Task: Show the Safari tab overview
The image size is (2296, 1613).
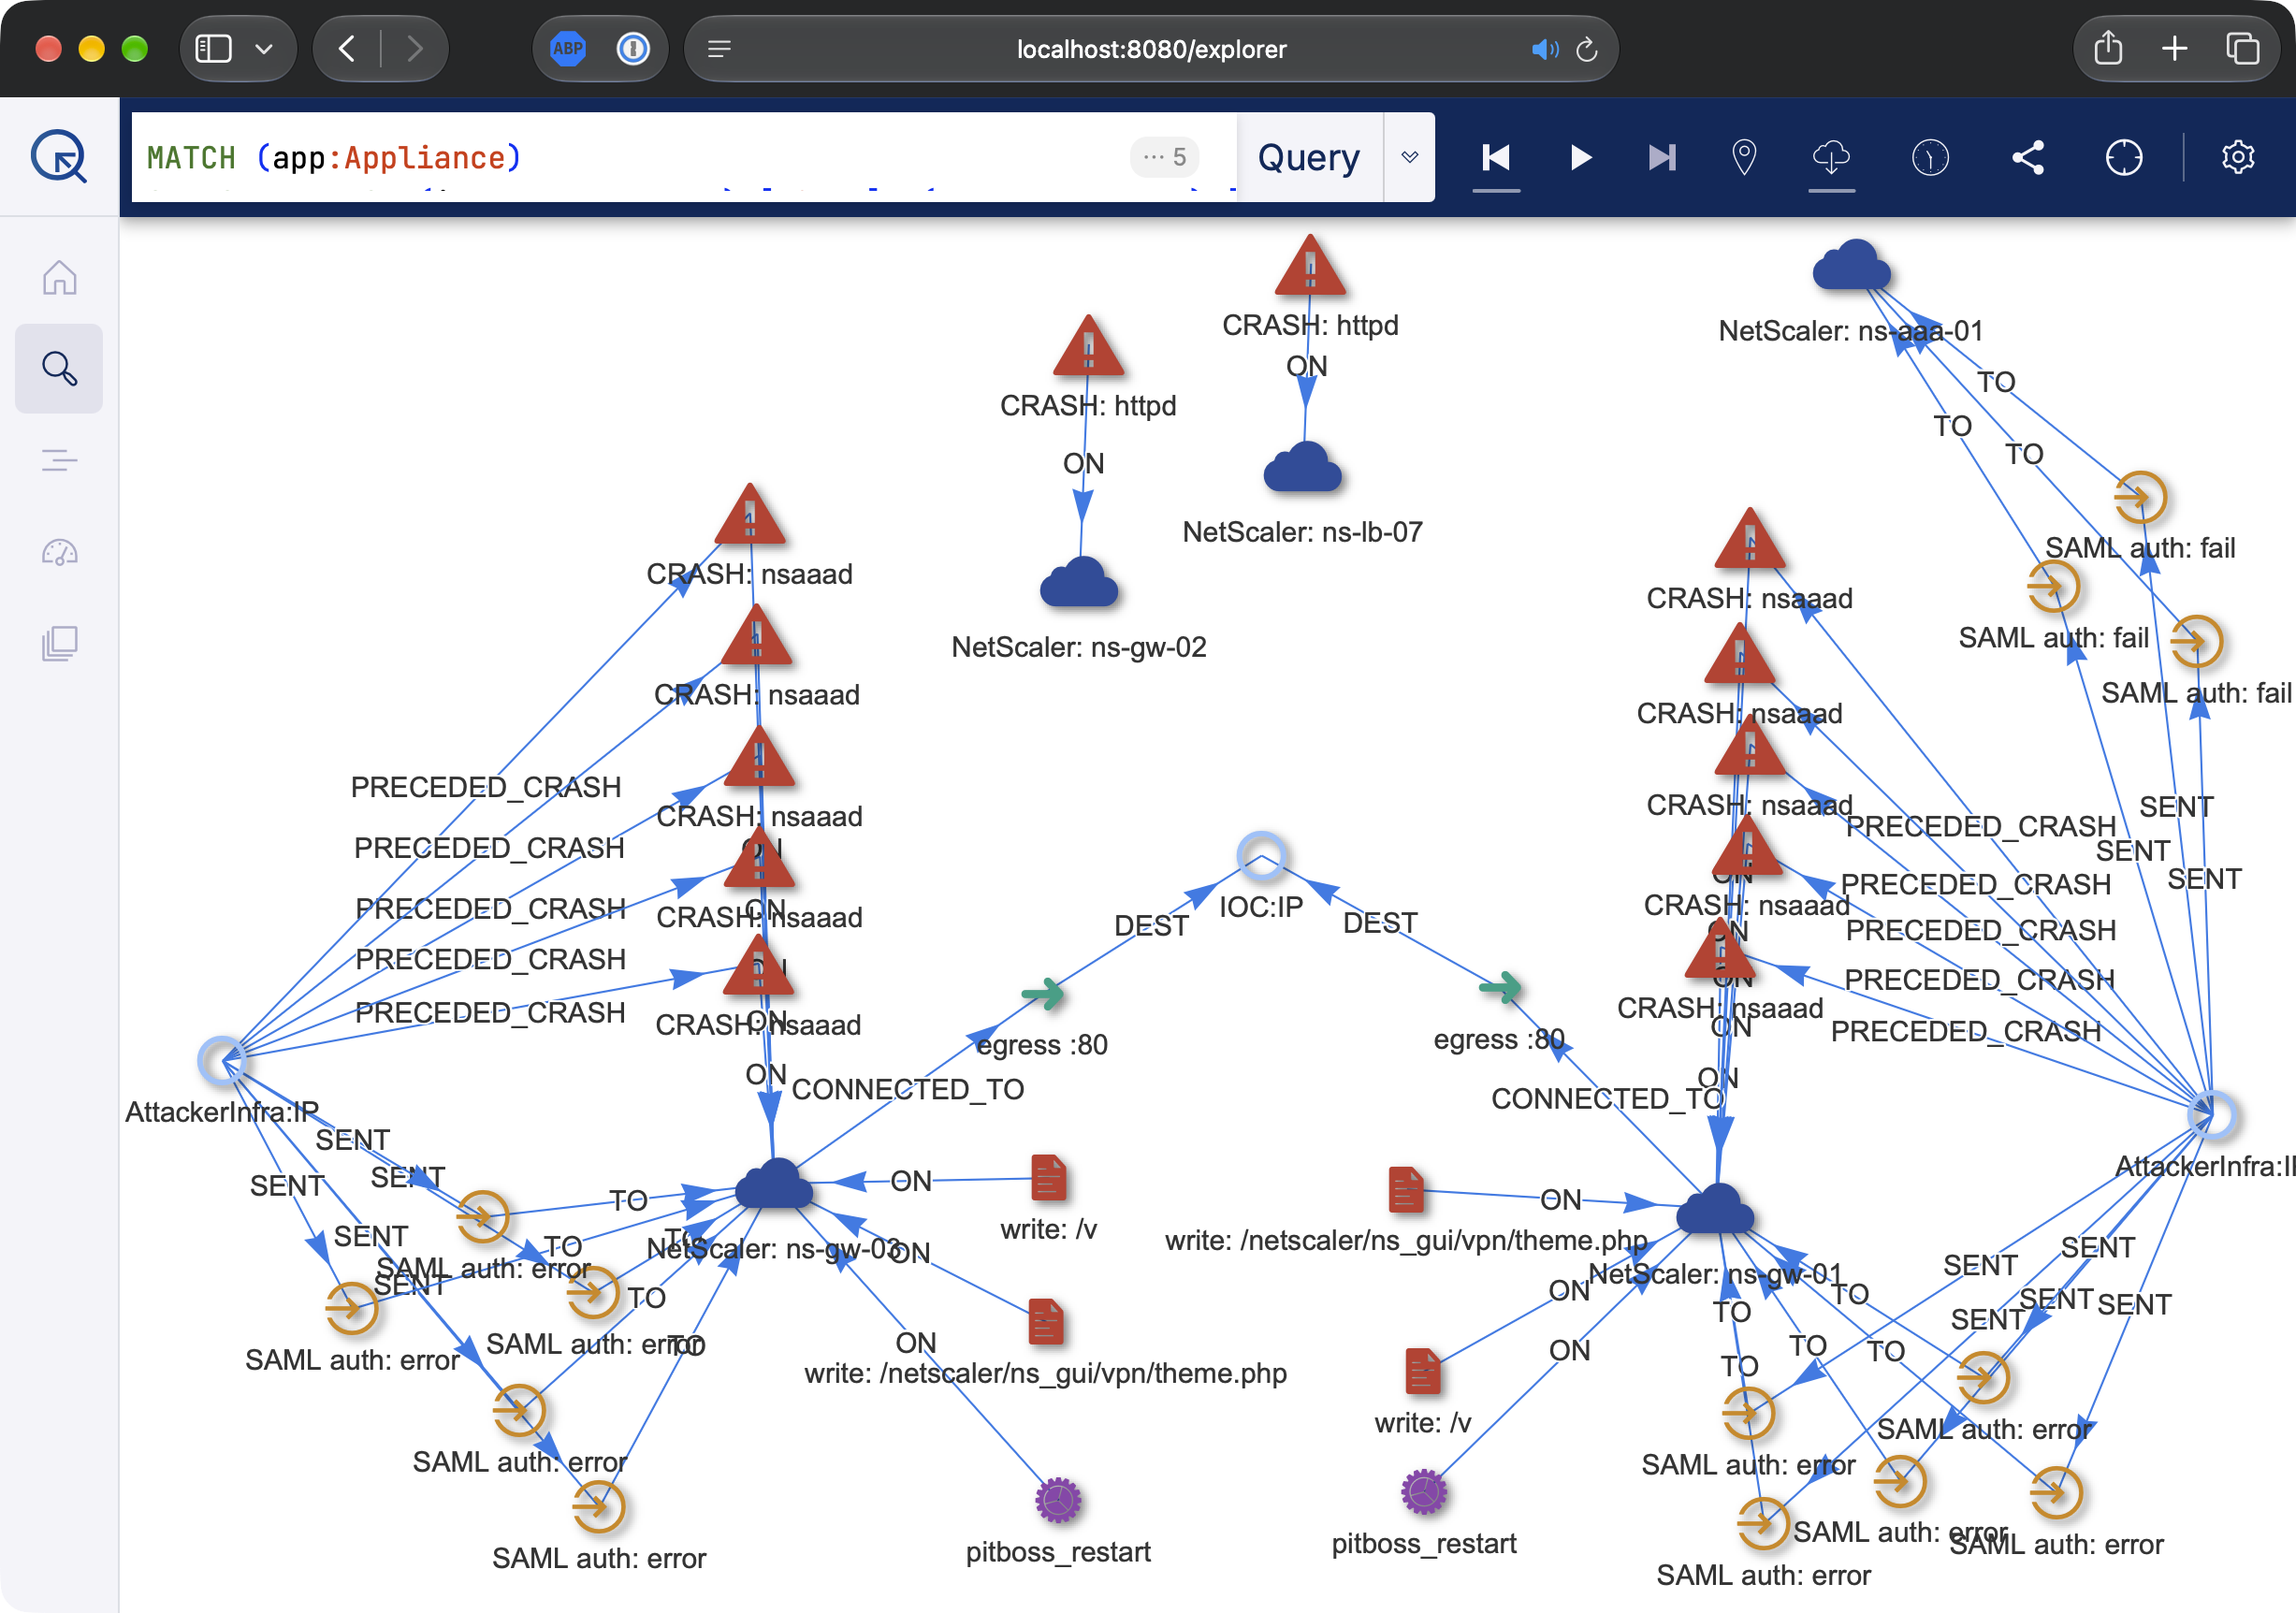Action: [x=2242, y=48]
